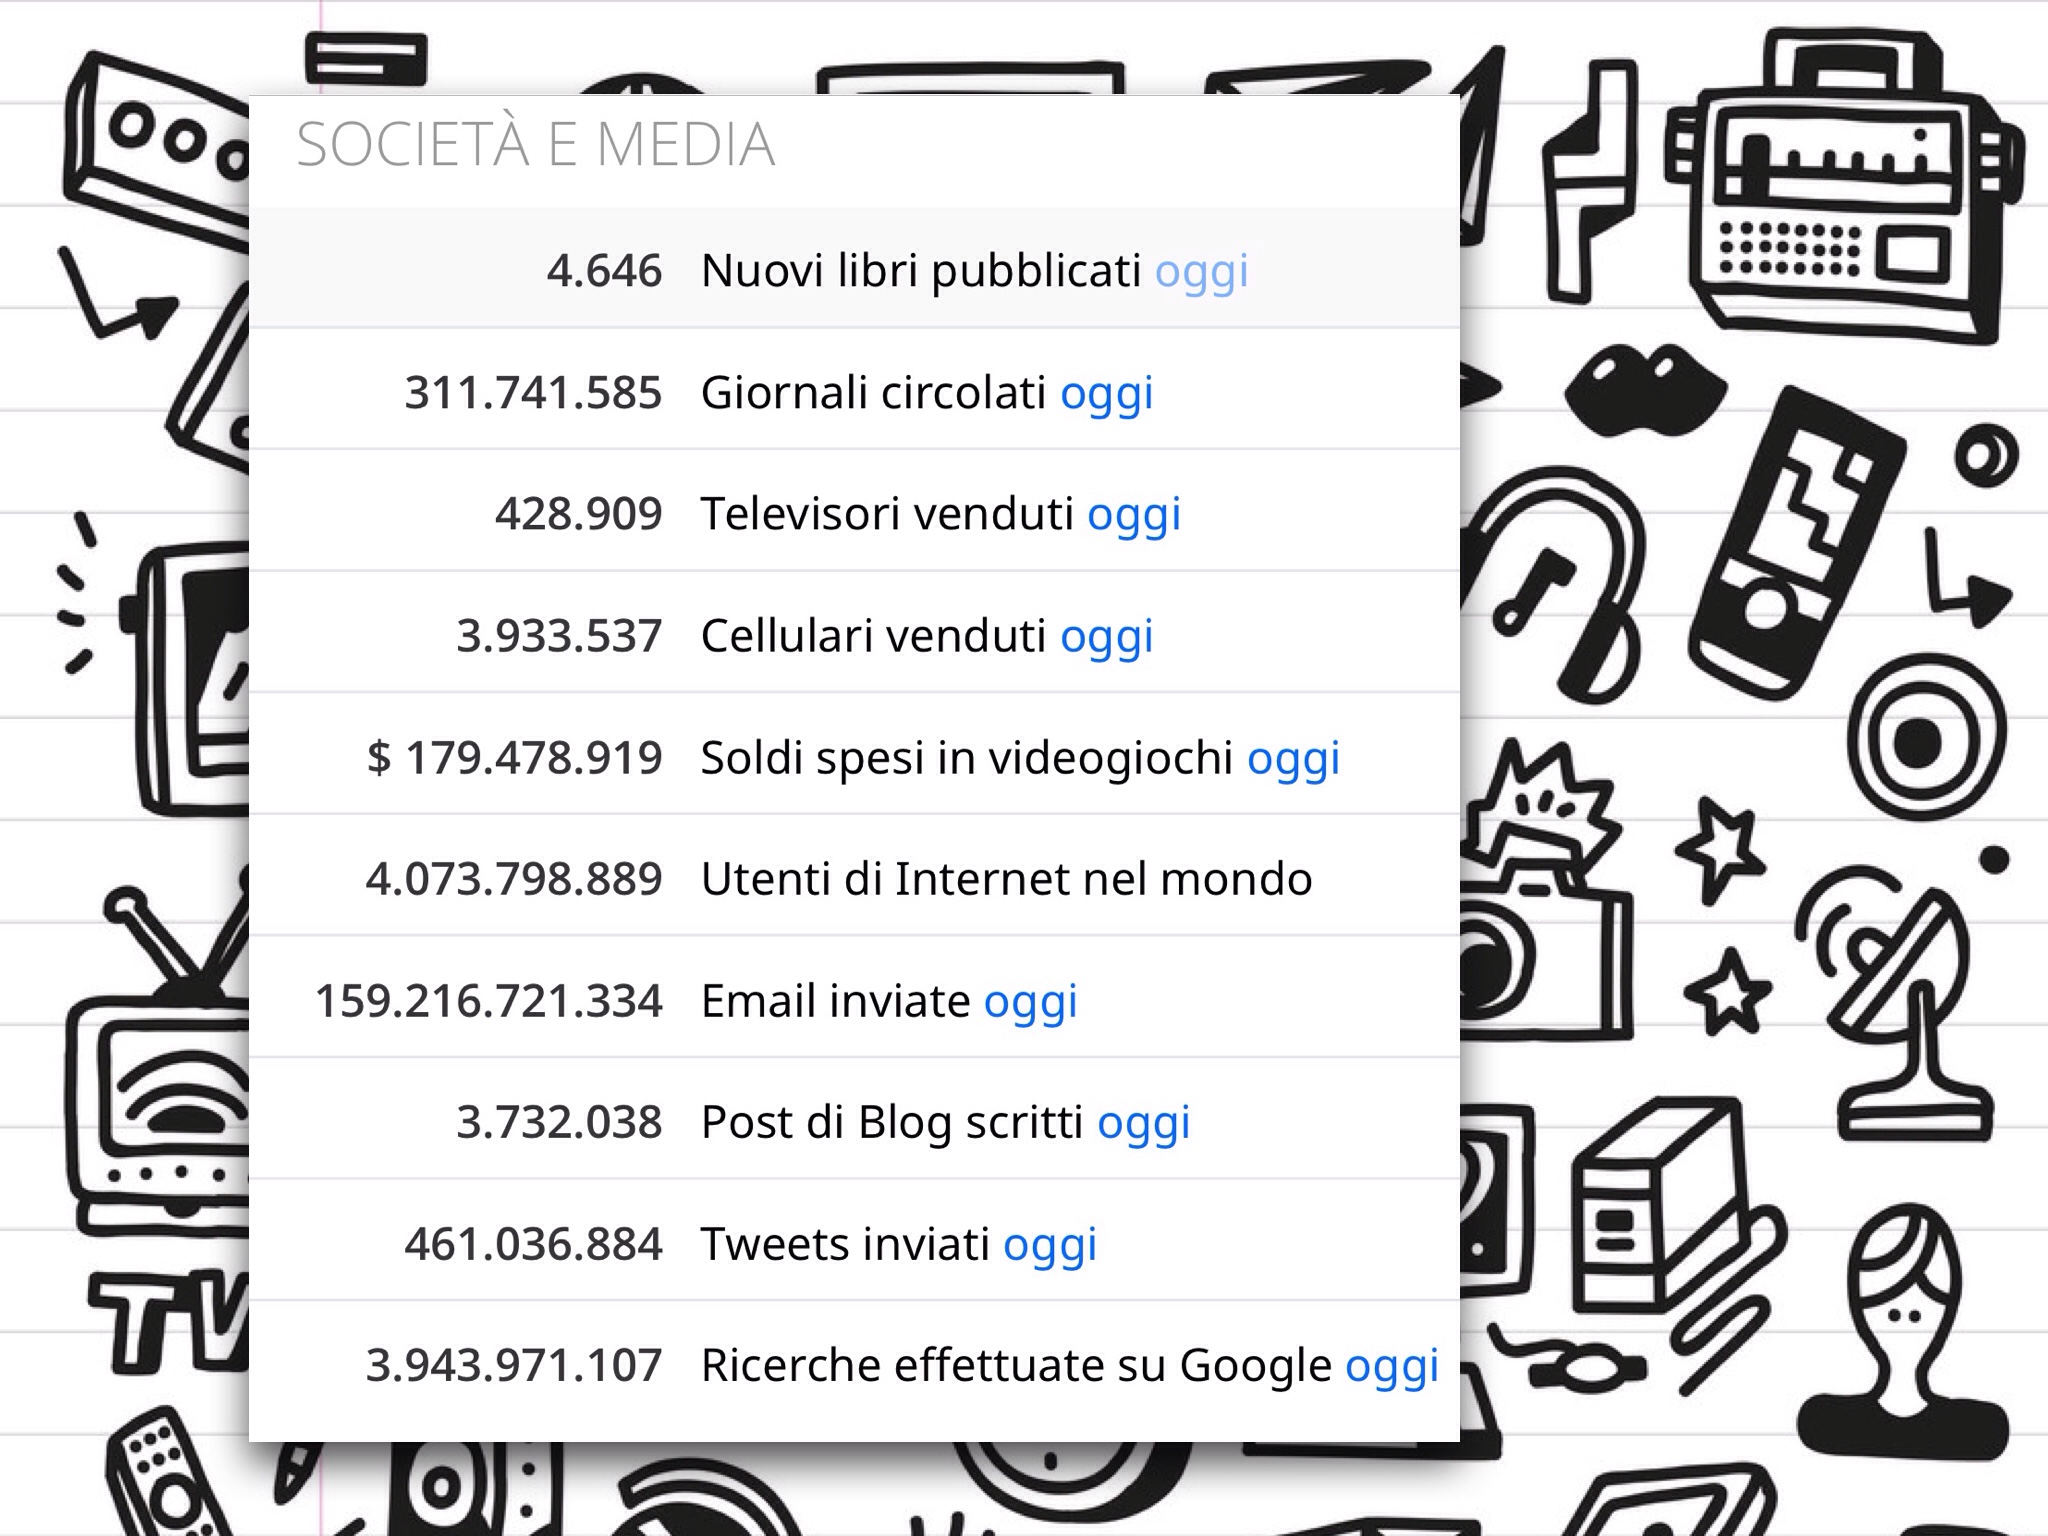The image size is (2048, 1536).
Task: Click the two stars doodle
Action: point(1722,915)
